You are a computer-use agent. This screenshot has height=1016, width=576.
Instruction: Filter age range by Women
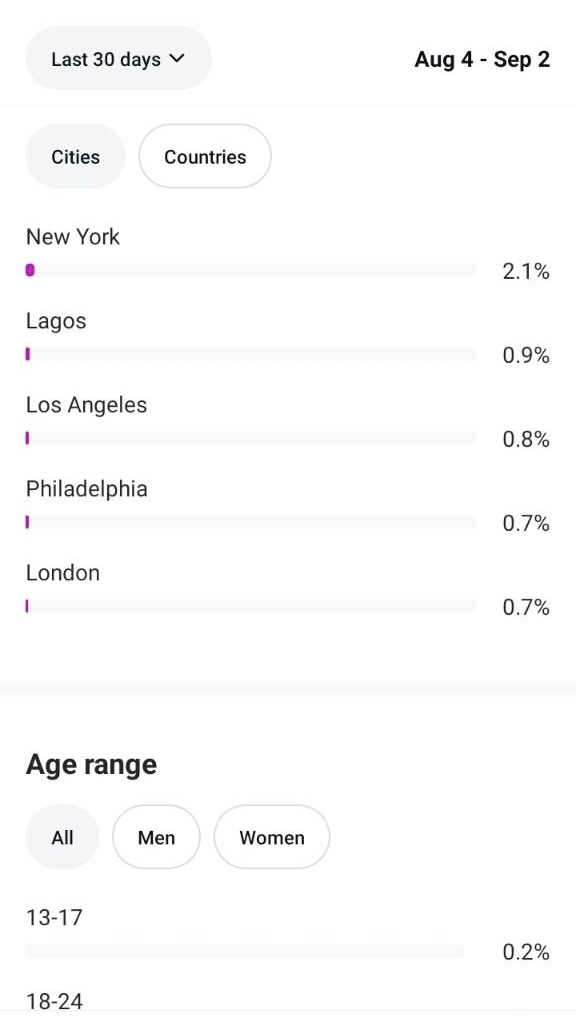[271, 837]
